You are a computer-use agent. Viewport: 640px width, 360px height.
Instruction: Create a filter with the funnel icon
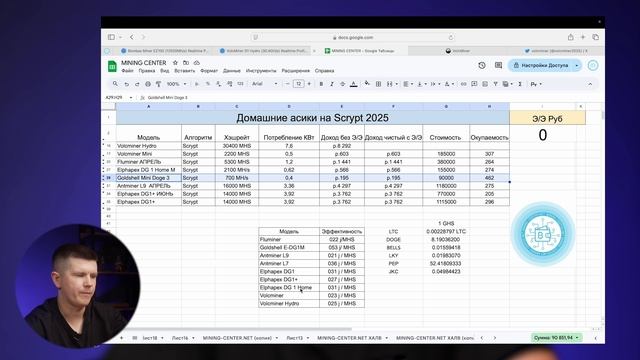pyautogui.click(x=495, y=84)
